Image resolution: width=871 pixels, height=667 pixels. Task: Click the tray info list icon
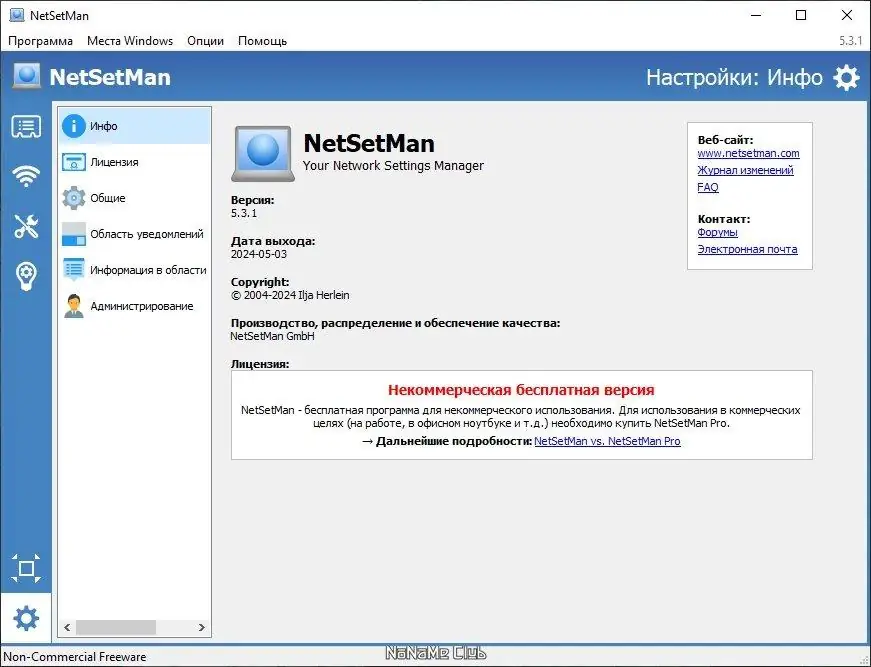coord(73,270)
